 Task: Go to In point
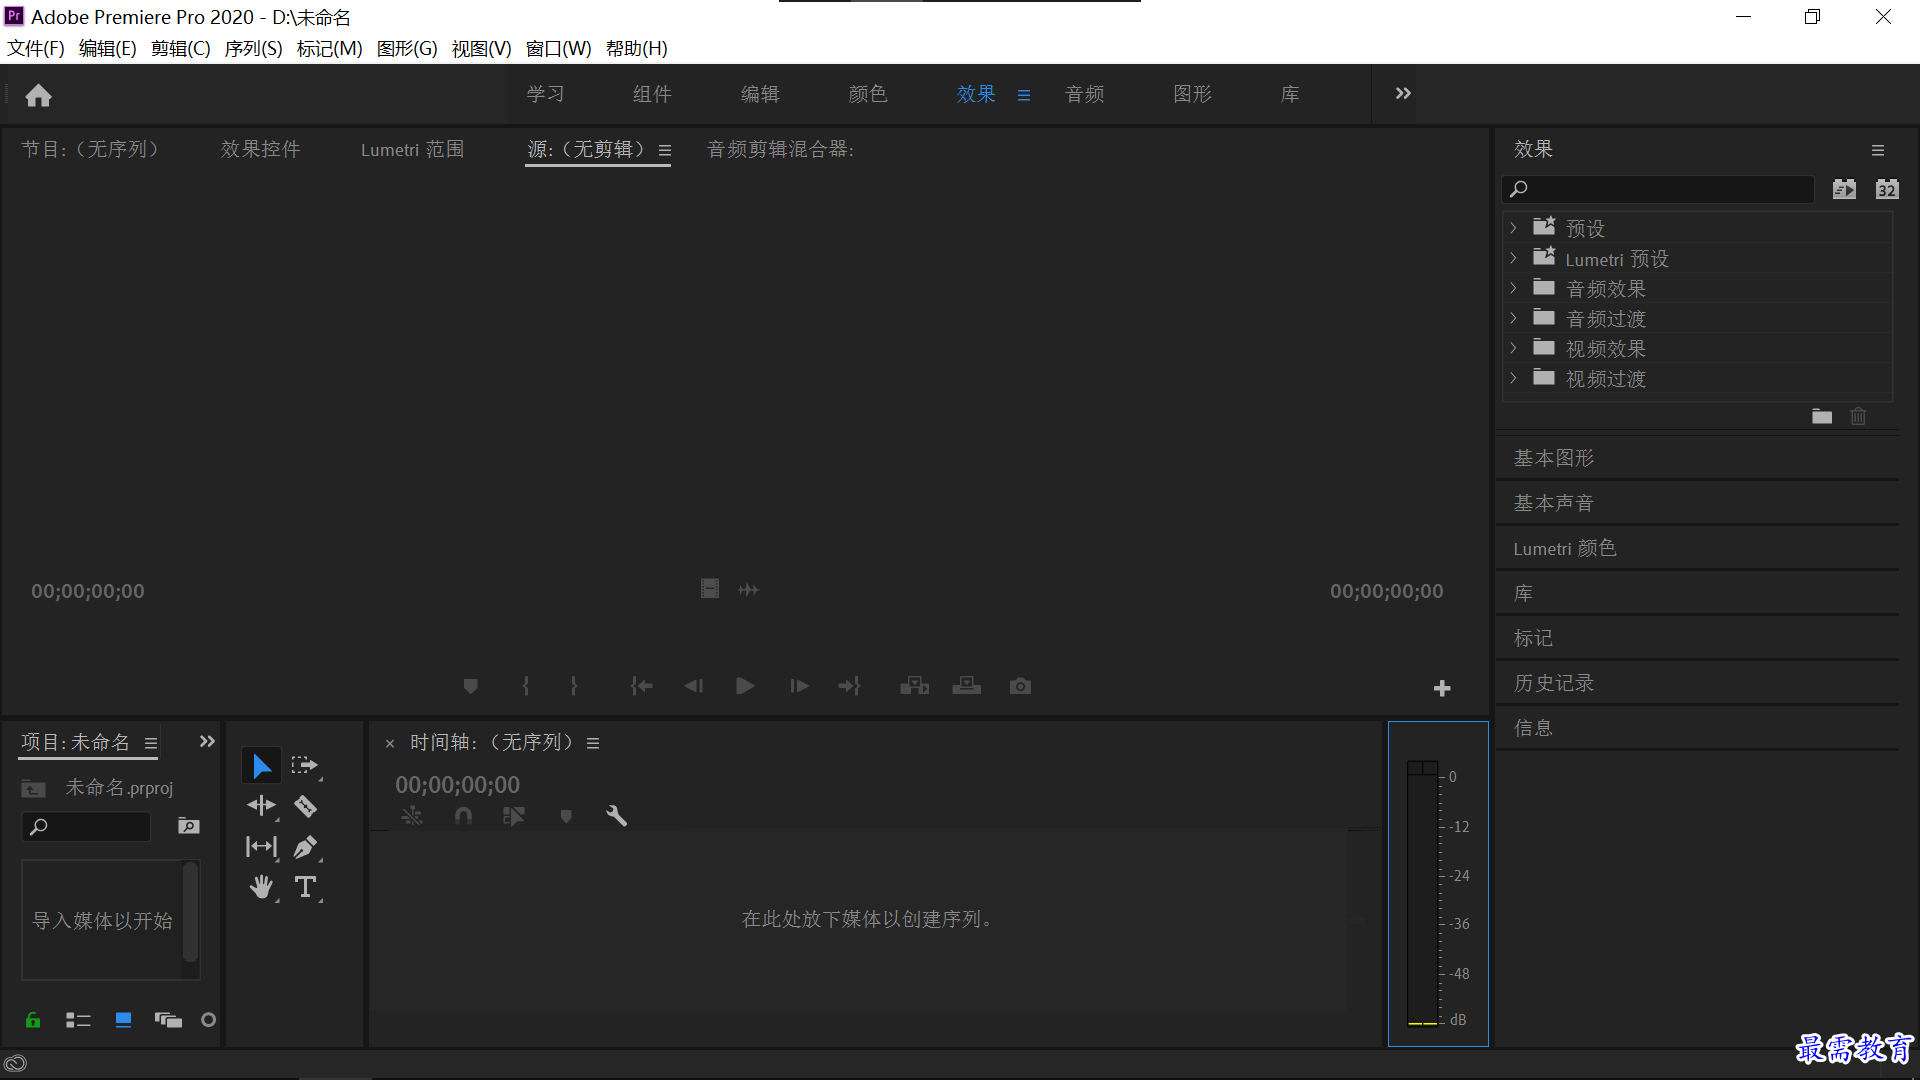(x=641, y=686)
